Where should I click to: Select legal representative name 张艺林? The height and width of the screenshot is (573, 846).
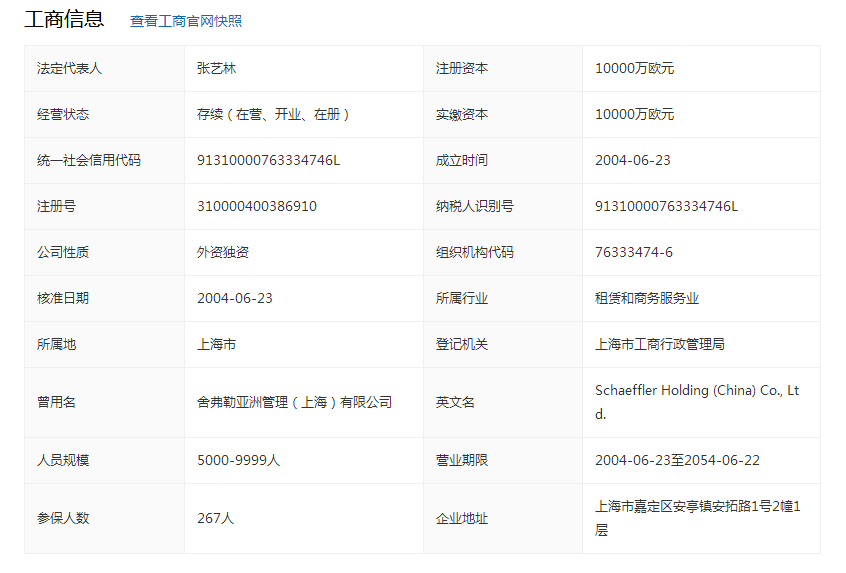coord(216,69)
